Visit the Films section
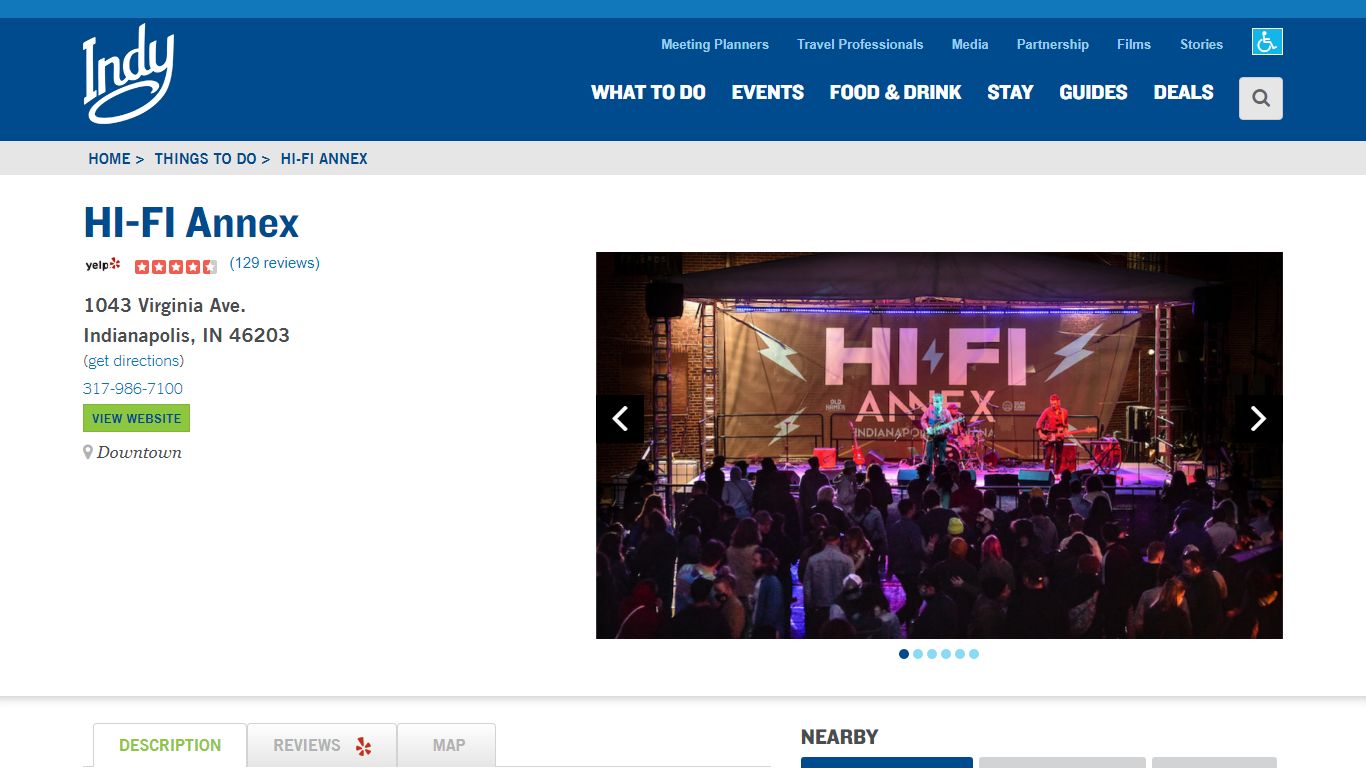1366x768 pixels. [1134, 44]
